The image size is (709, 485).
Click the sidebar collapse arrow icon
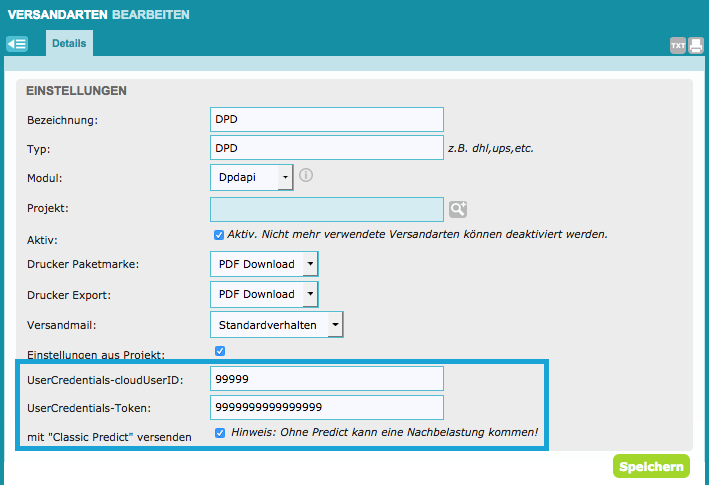point(17,44)
